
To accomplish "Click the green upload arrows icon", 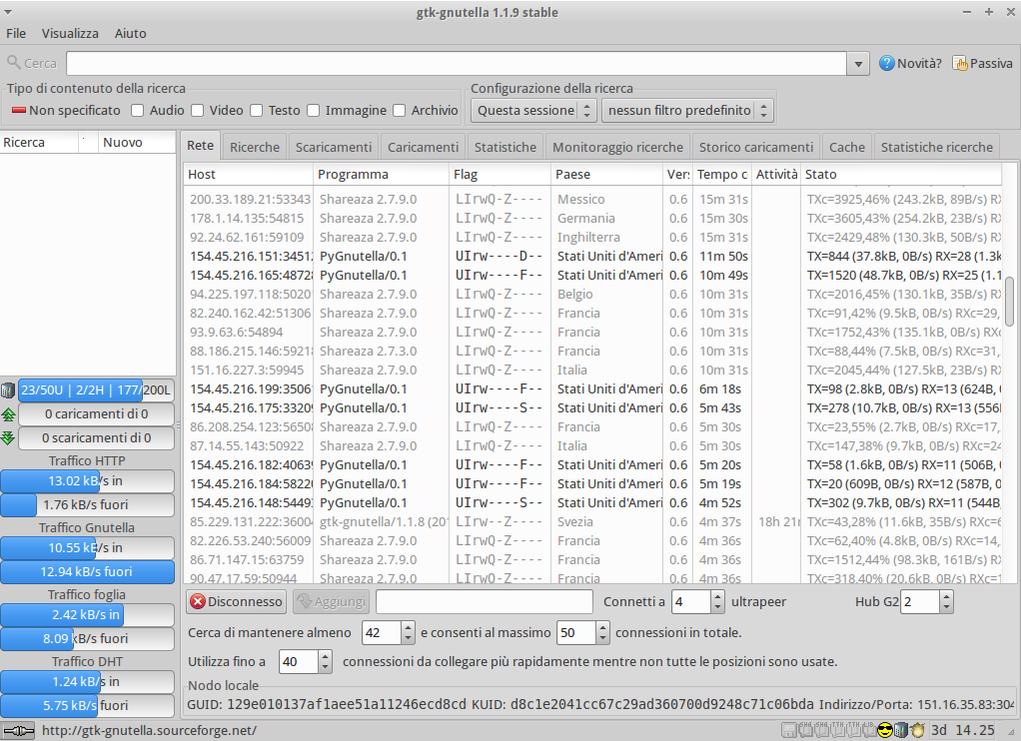I will [x=8, y=414].
